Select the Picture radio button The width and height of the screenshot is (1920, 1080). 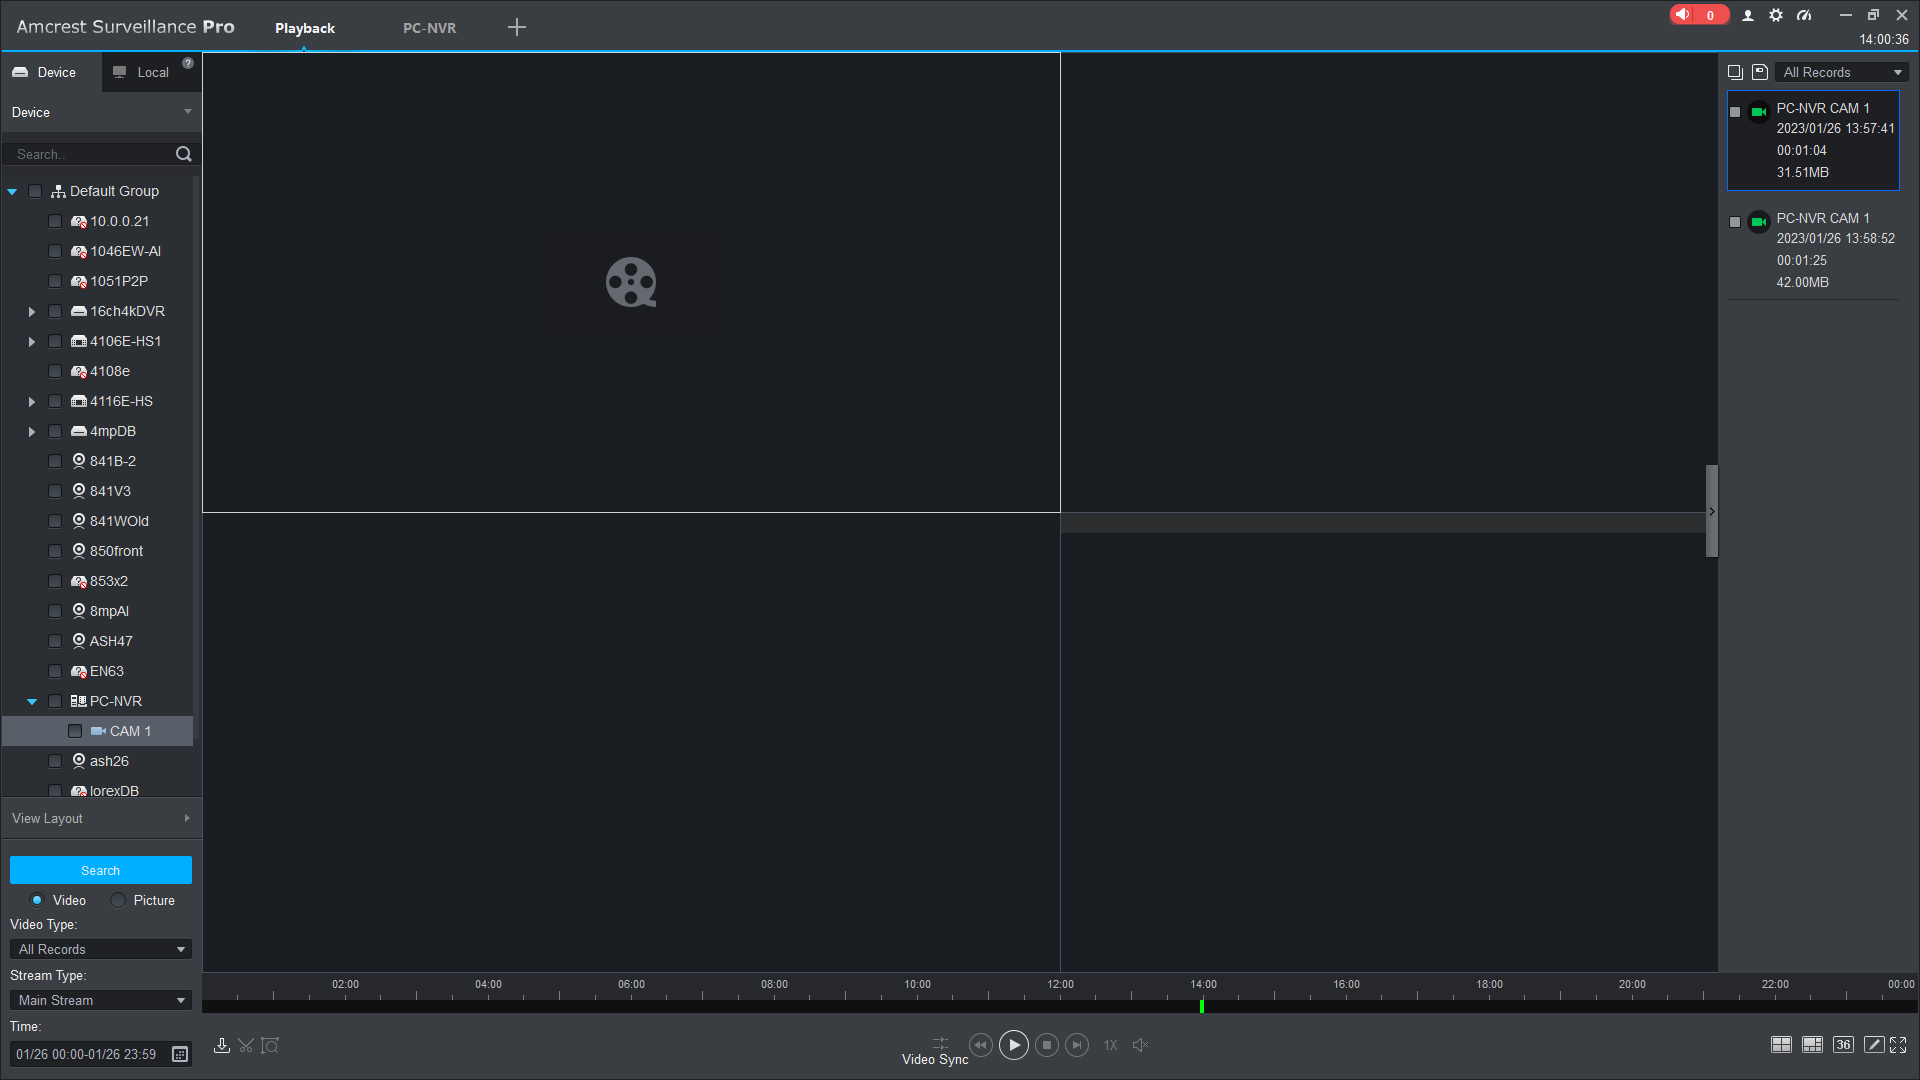(x=118, y=900)
